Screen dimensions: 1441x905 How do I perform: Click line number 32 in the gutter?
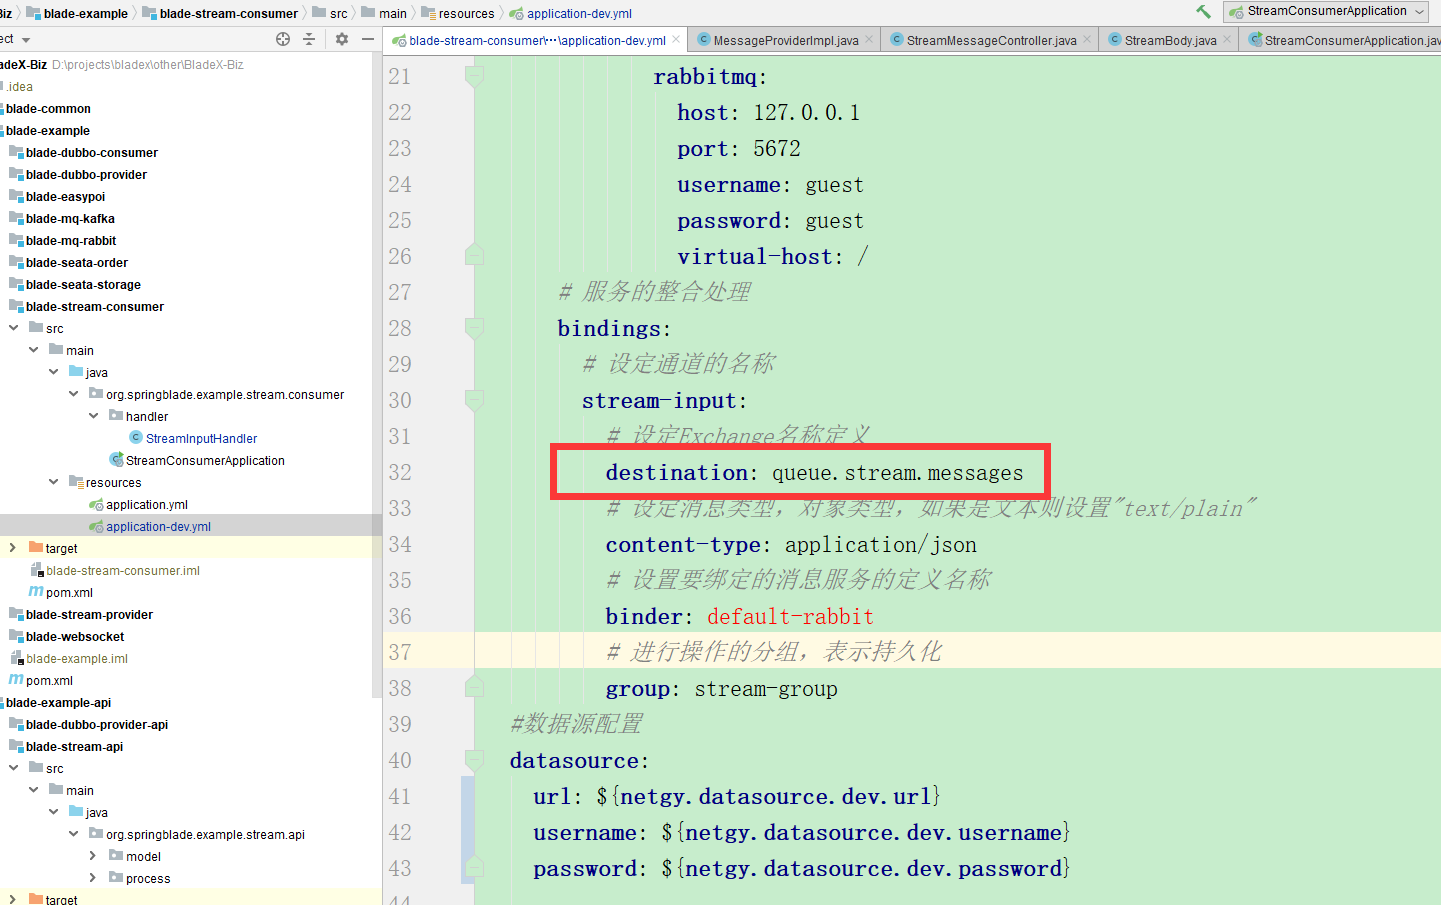point(400,472)
